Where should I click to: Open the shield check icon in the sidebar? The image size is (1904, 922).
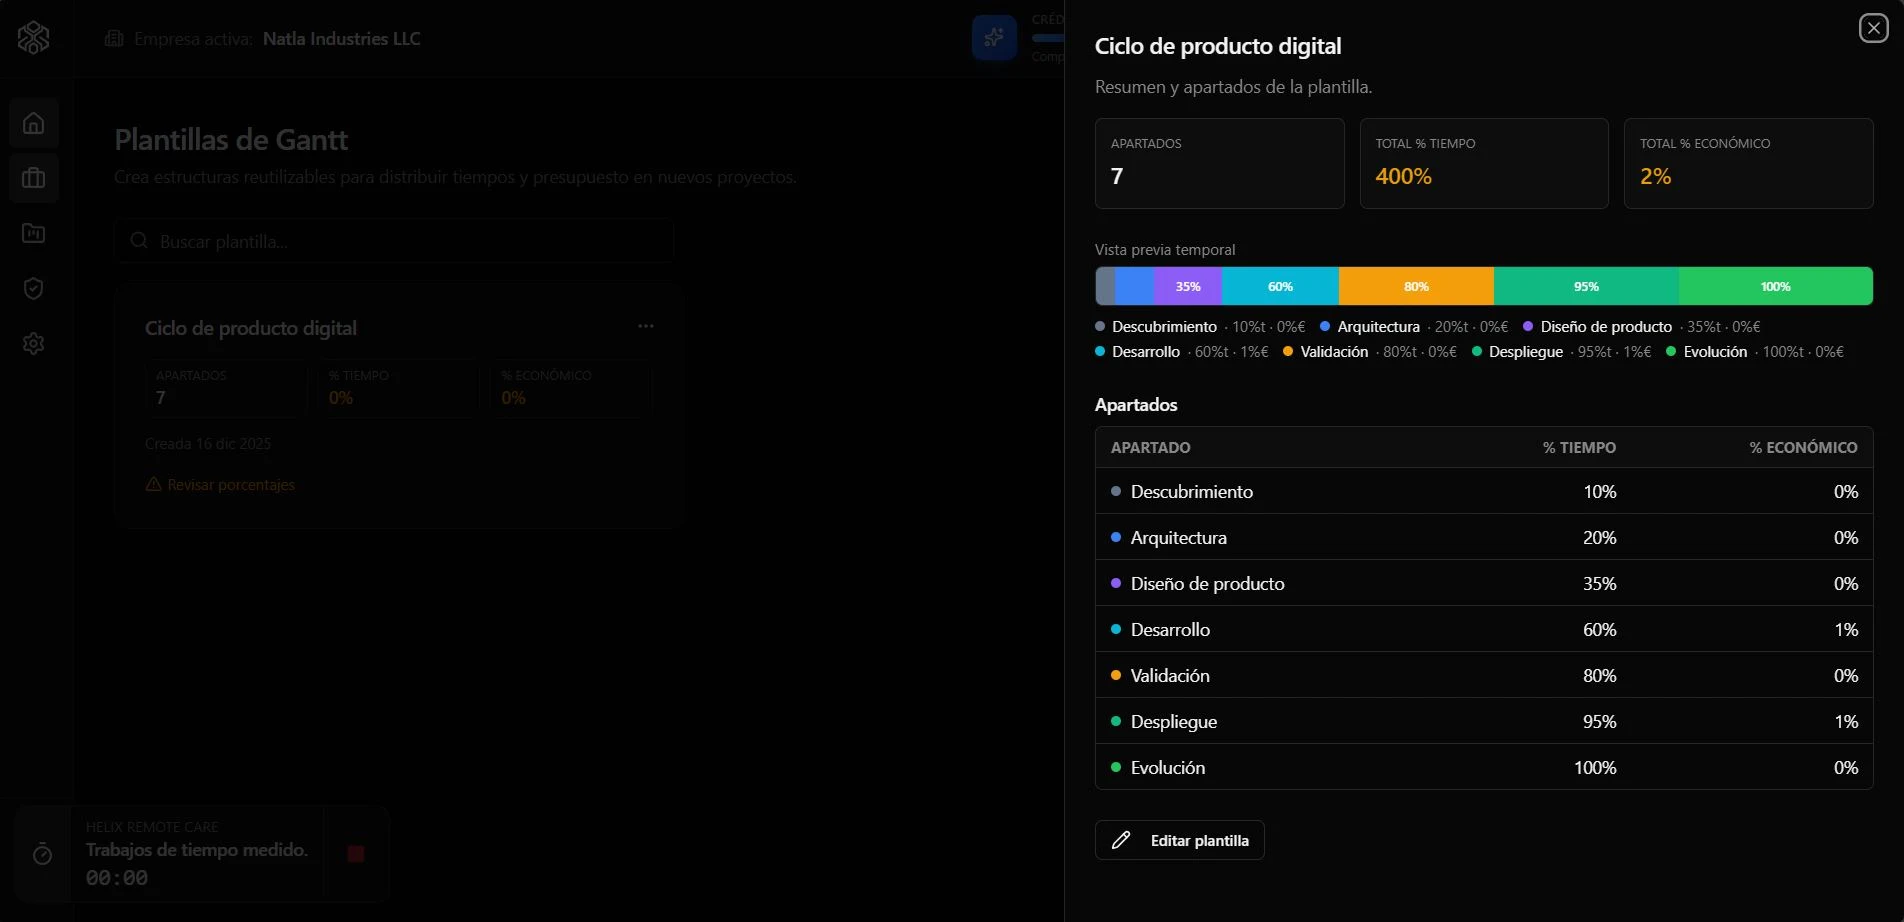click(34, 288)
